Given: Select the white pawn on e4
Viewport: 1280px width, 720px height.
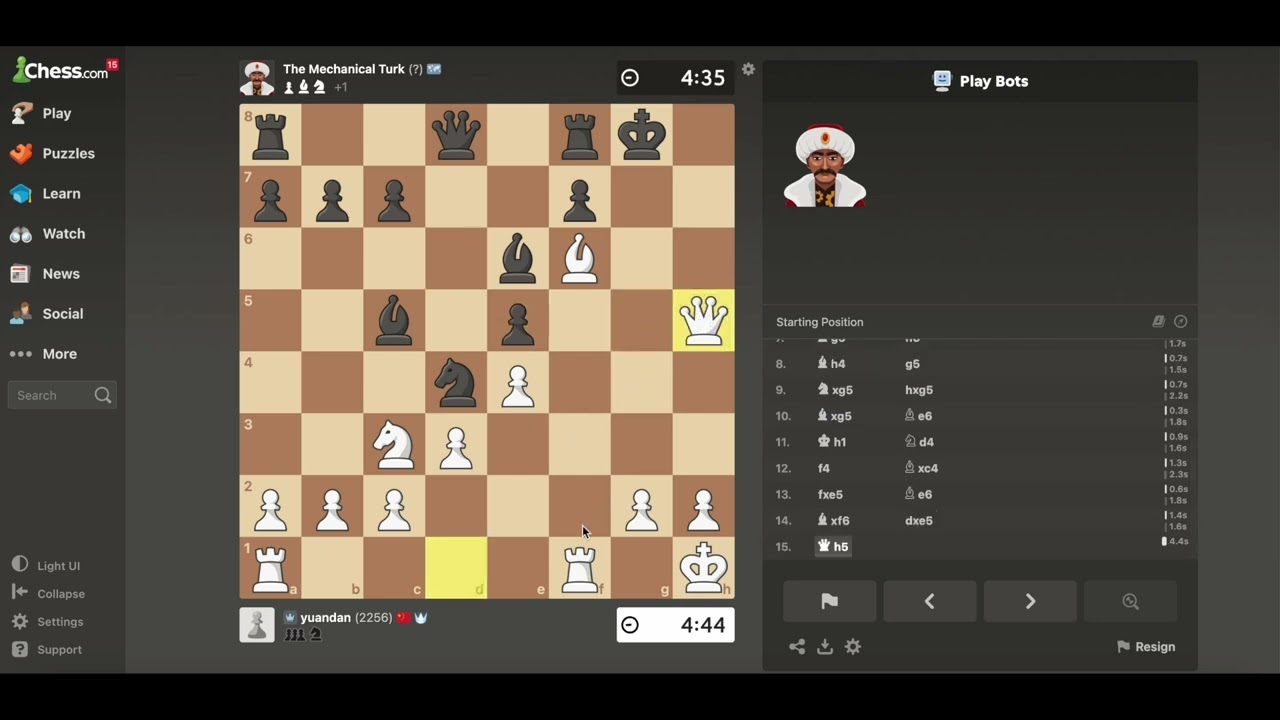Looking at the screenshot, I should pos(518,383).
